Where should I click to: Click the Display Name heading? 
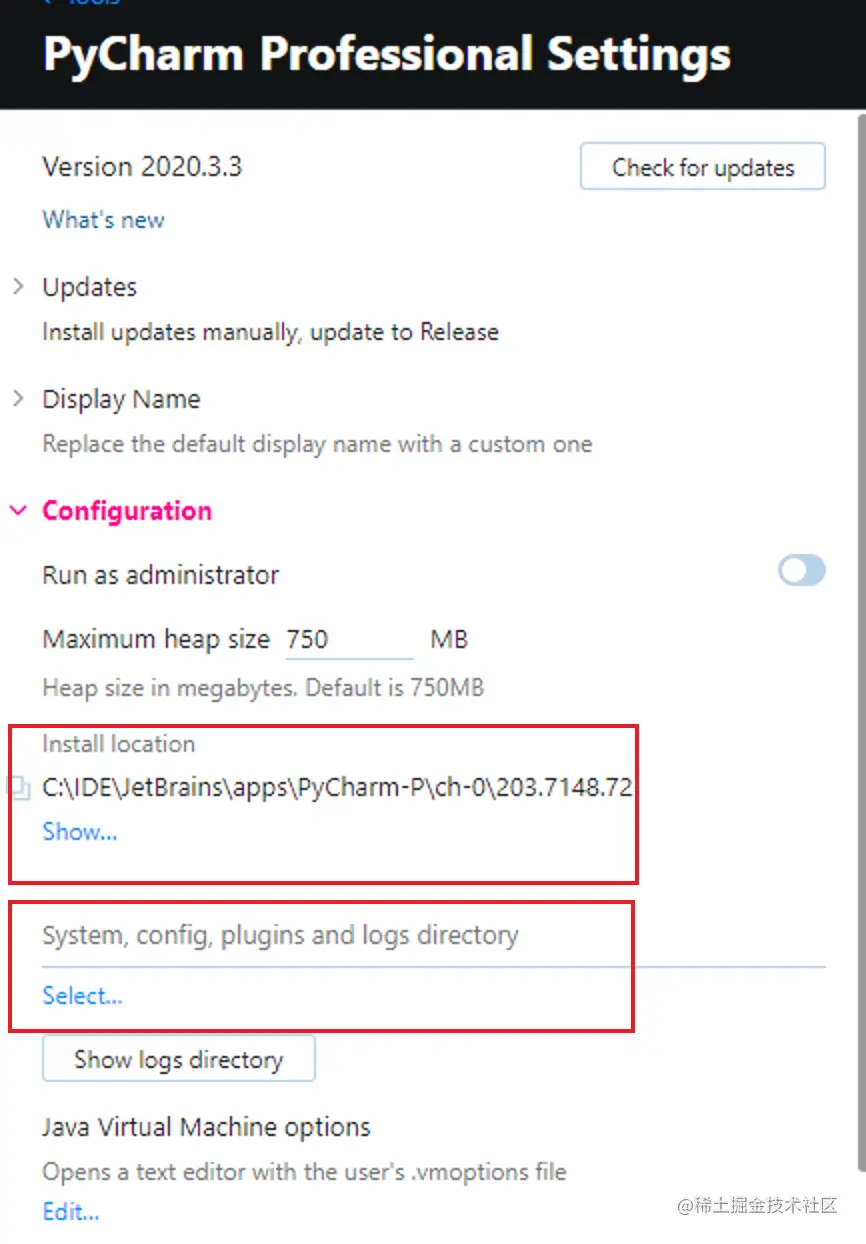click(x=121, y=399)
